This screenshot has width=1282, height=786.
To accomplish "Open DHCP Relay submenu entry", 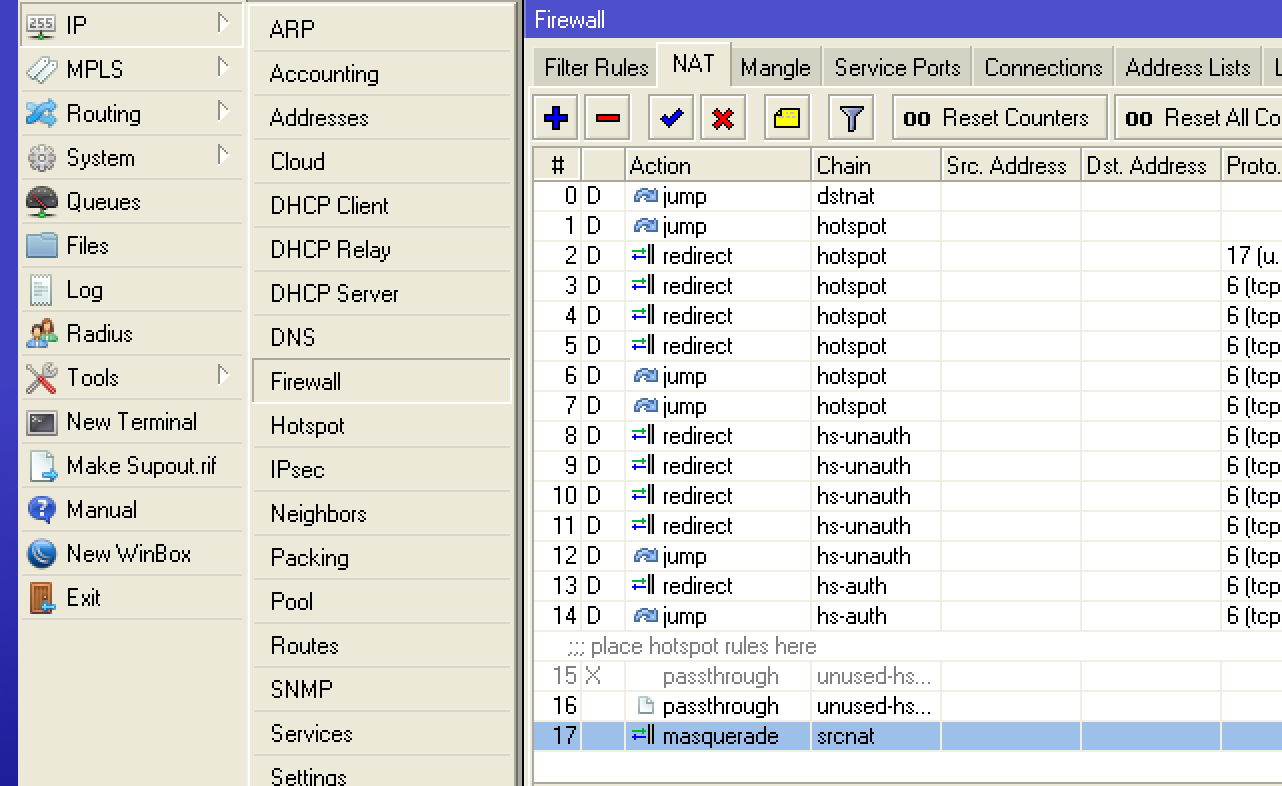I will (380, 250).
